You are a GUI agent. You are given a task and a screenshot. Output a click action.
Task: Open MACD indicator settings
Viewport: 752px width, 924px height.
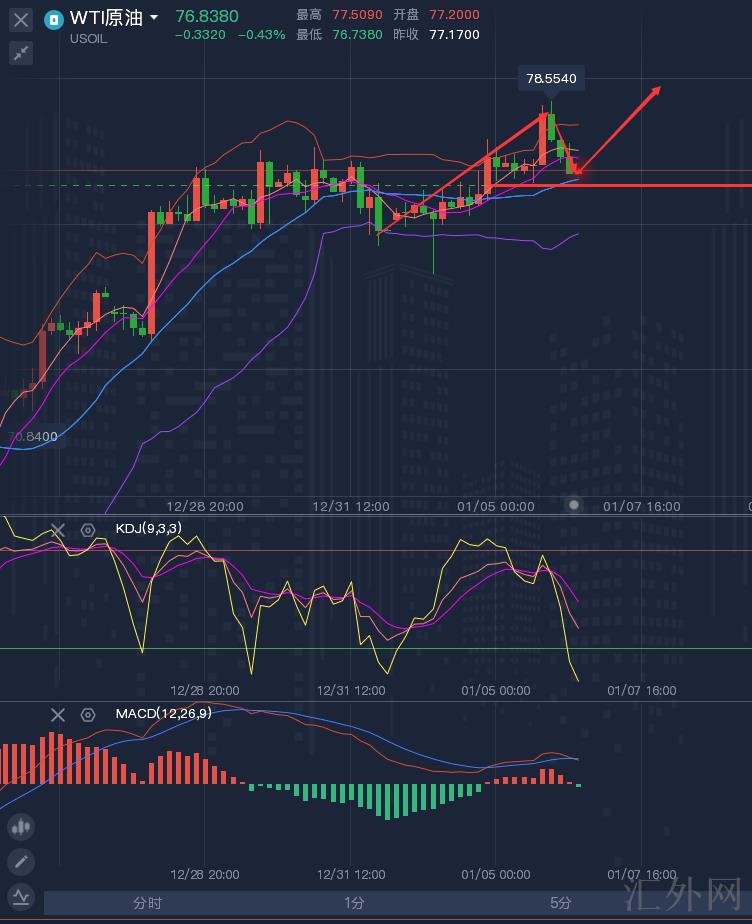pos(88,714)
